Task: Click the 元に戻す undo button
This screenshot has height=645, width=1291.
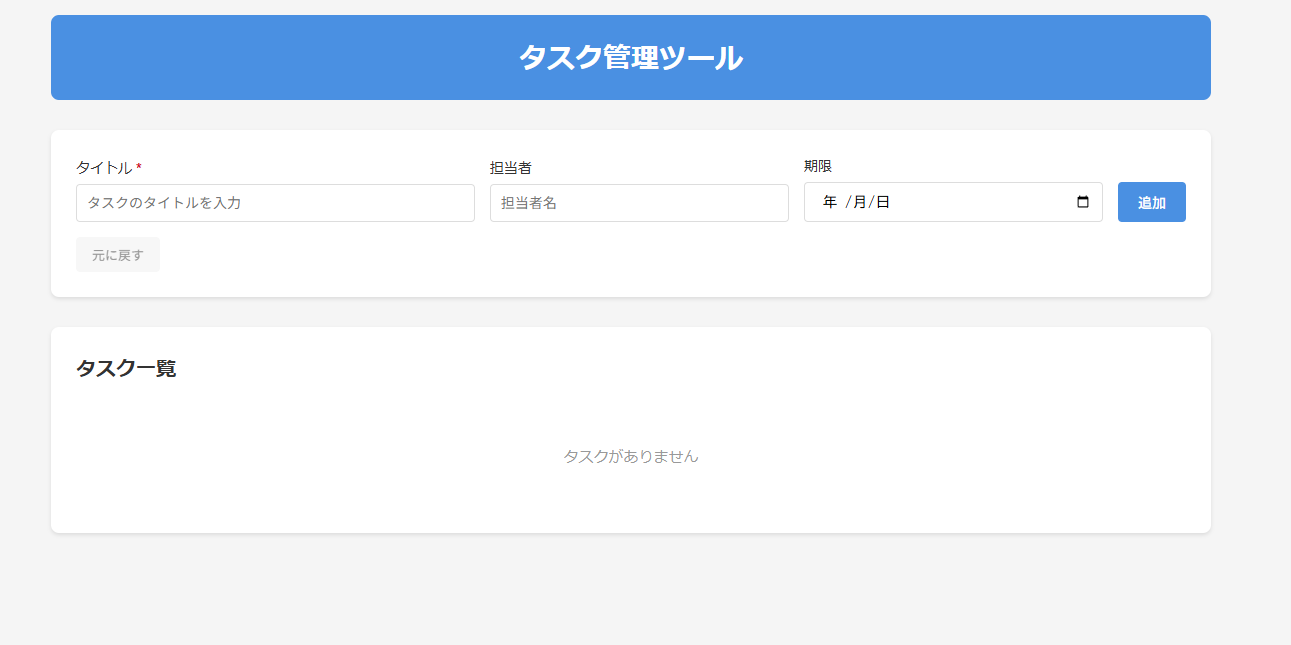Action: pos(118,255)
